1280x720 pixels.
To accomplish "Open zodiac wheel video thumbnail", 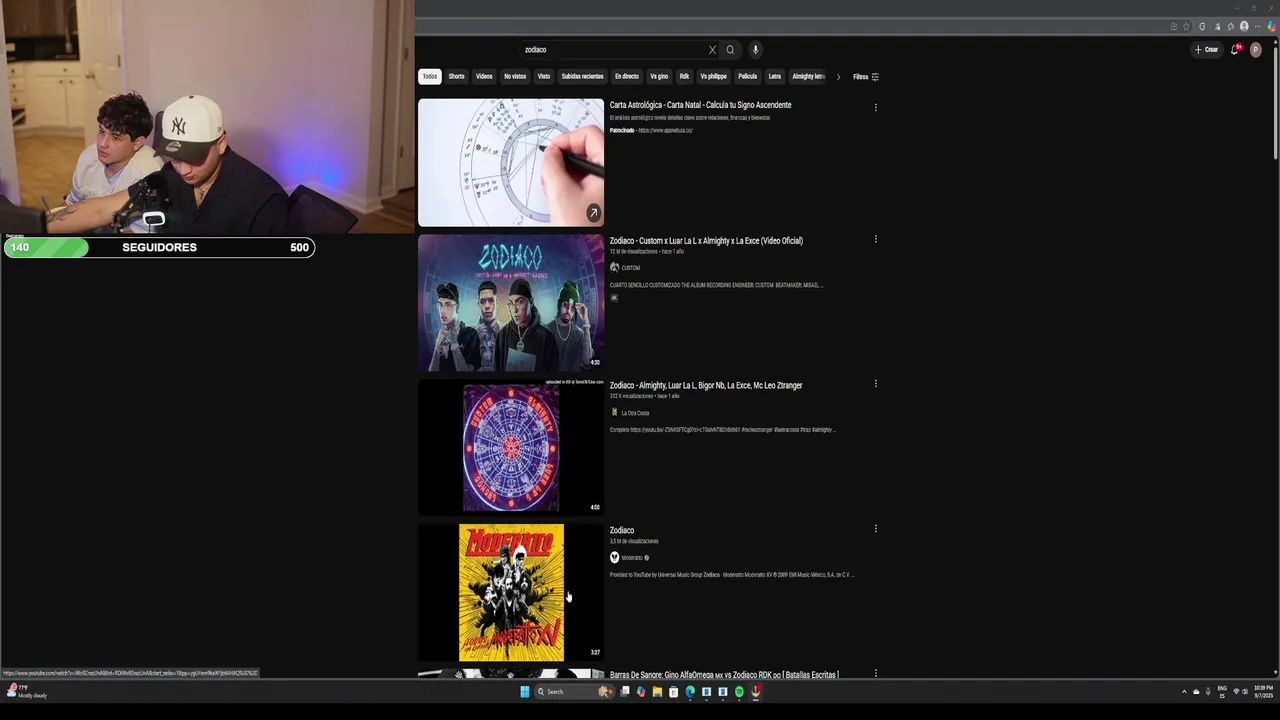I will [511, 448].
